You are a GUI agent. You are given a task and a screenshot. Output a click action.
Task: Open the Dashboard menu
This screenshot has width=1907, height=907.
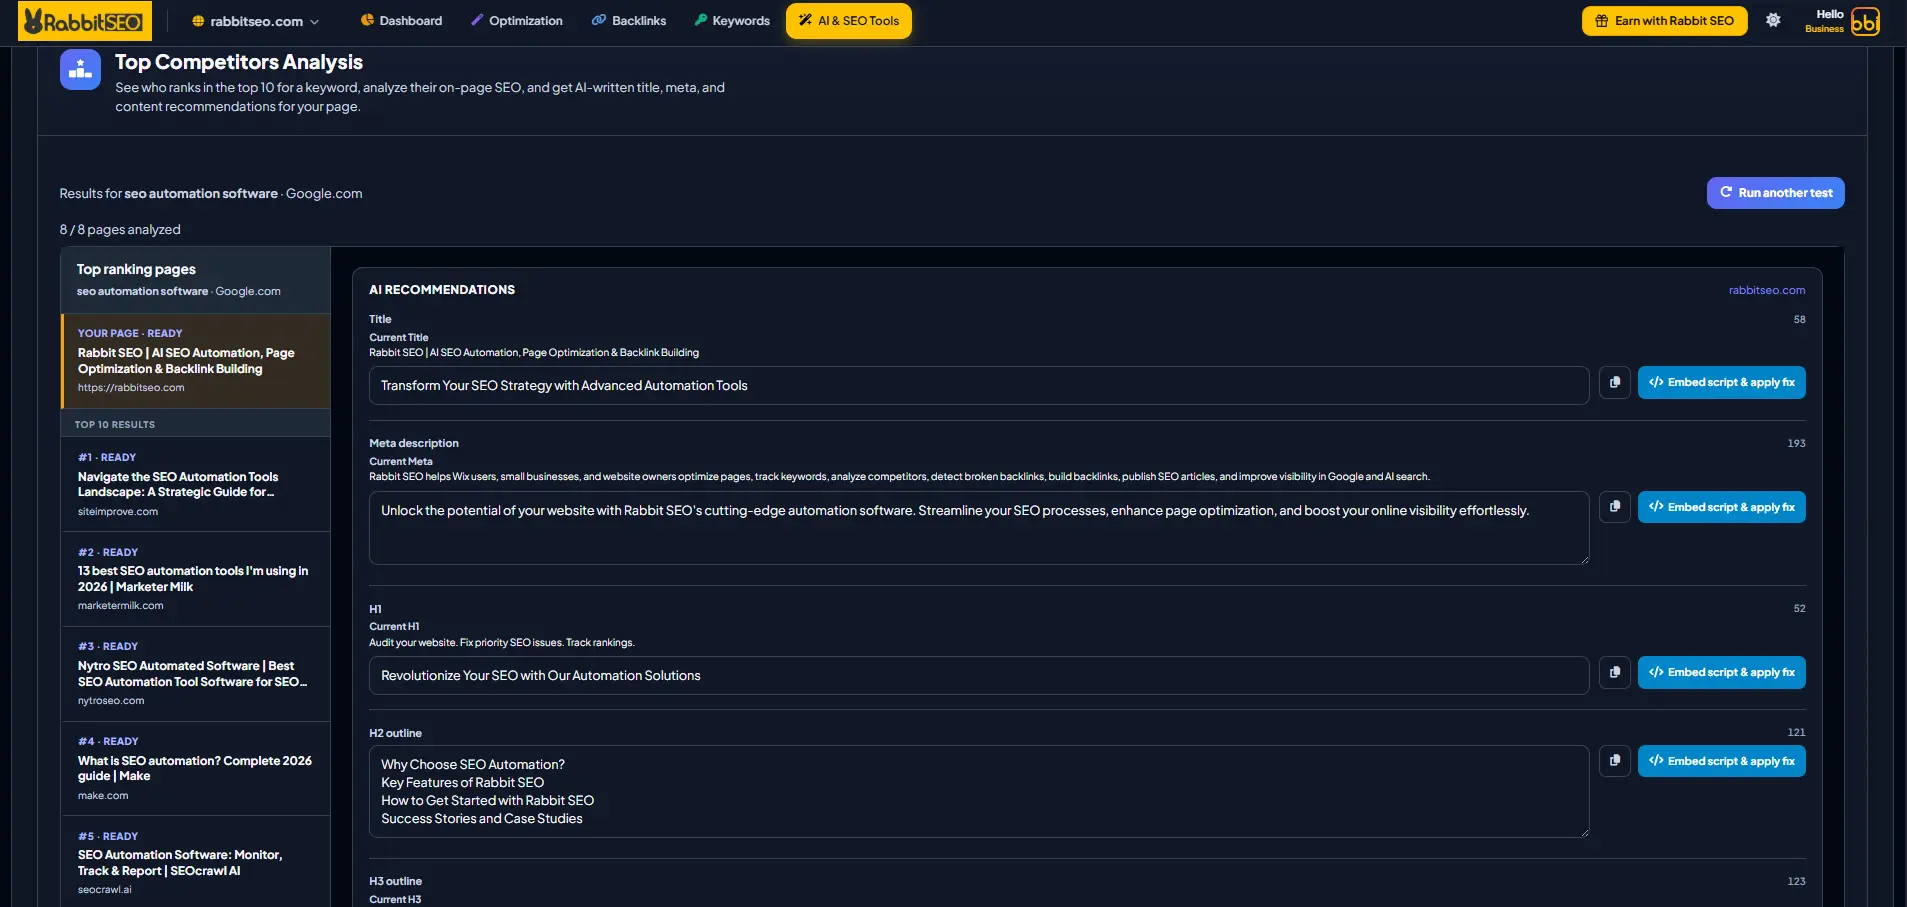tap(401, 21)
